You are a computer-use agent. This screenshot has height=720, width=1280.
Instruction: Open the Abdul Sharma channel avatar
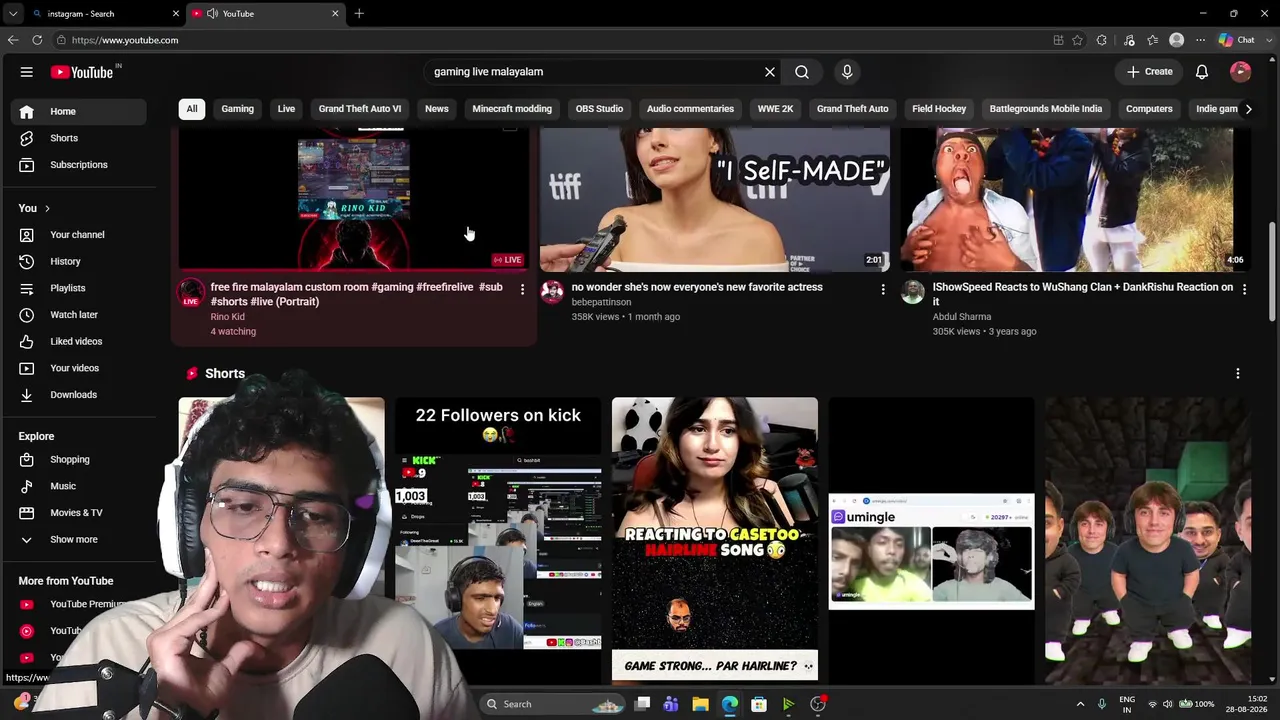tap(913, 292)
